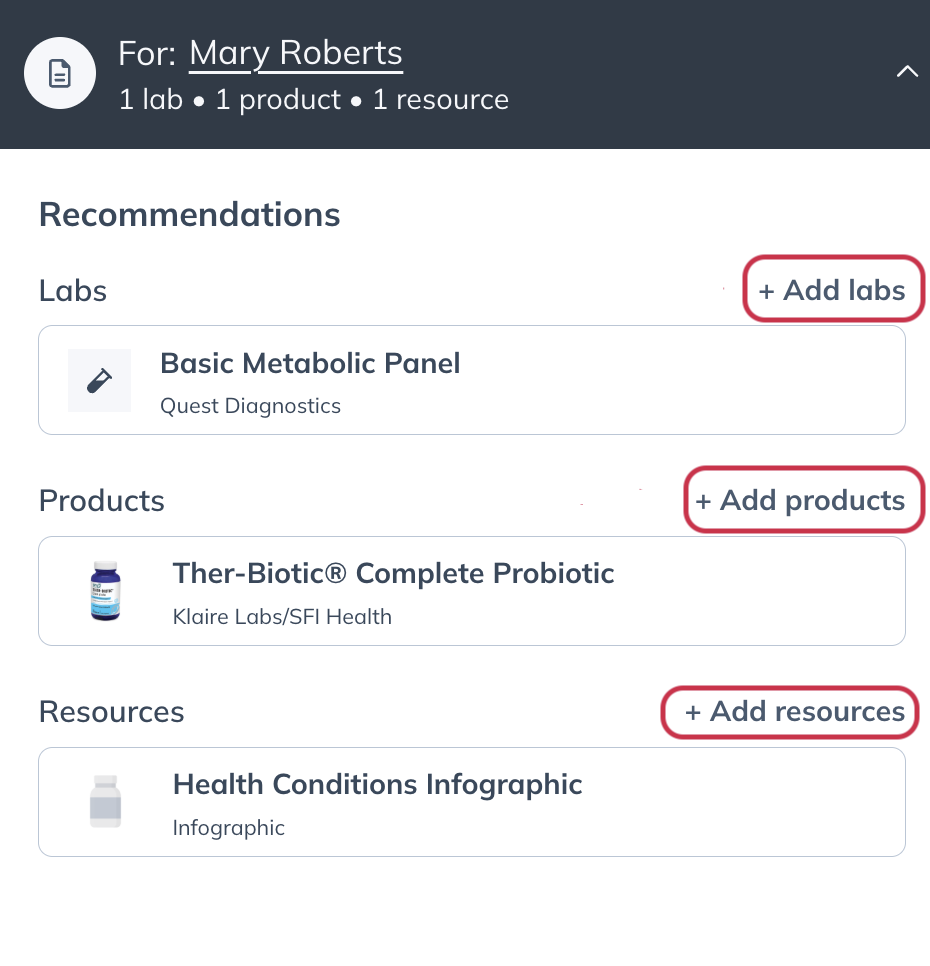930x966 pixels.
Task: Click the Health Conditions Infographic card
Action: coord(472,801)
